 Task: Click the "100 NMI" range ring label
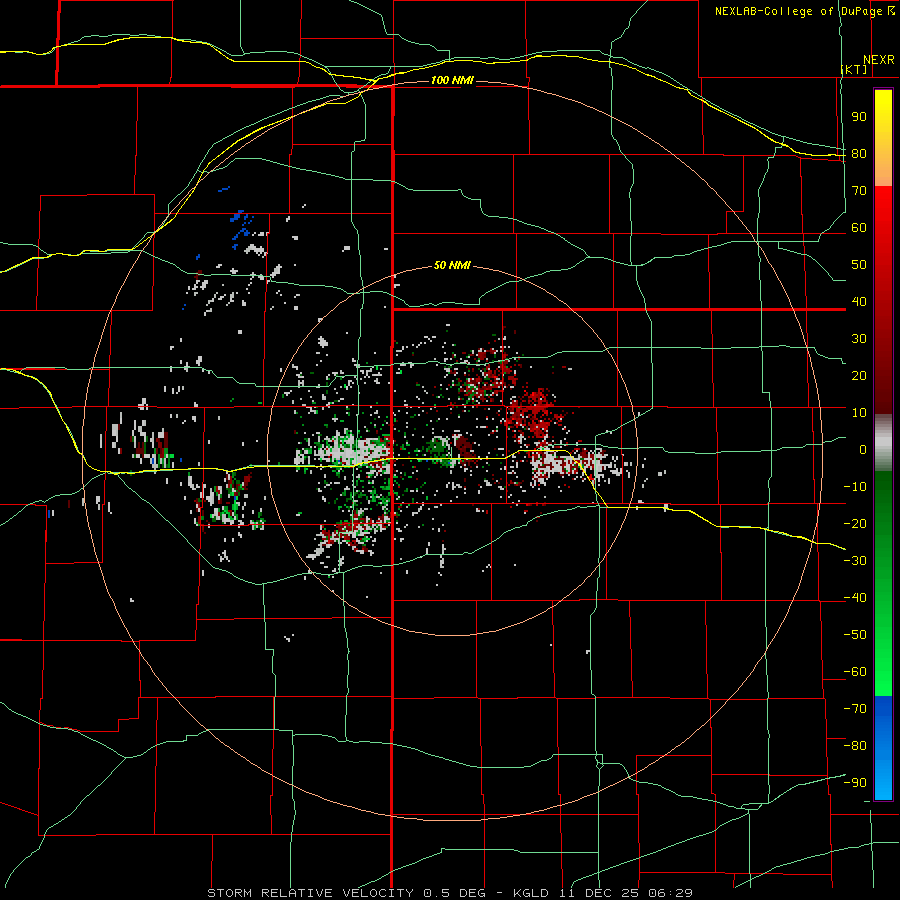click(x=452, y=80)
